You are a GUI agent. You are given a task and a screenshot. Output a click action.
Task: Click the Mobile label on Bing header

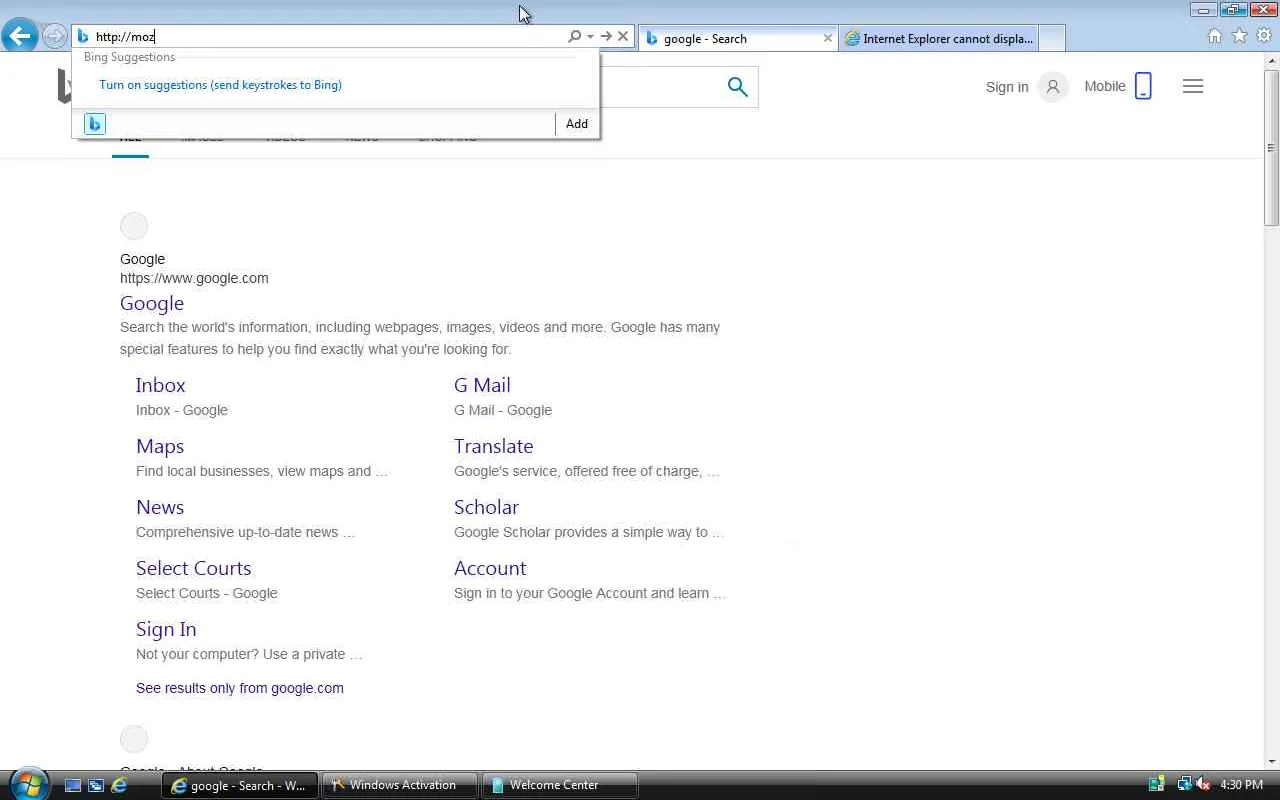point(1105,86)
